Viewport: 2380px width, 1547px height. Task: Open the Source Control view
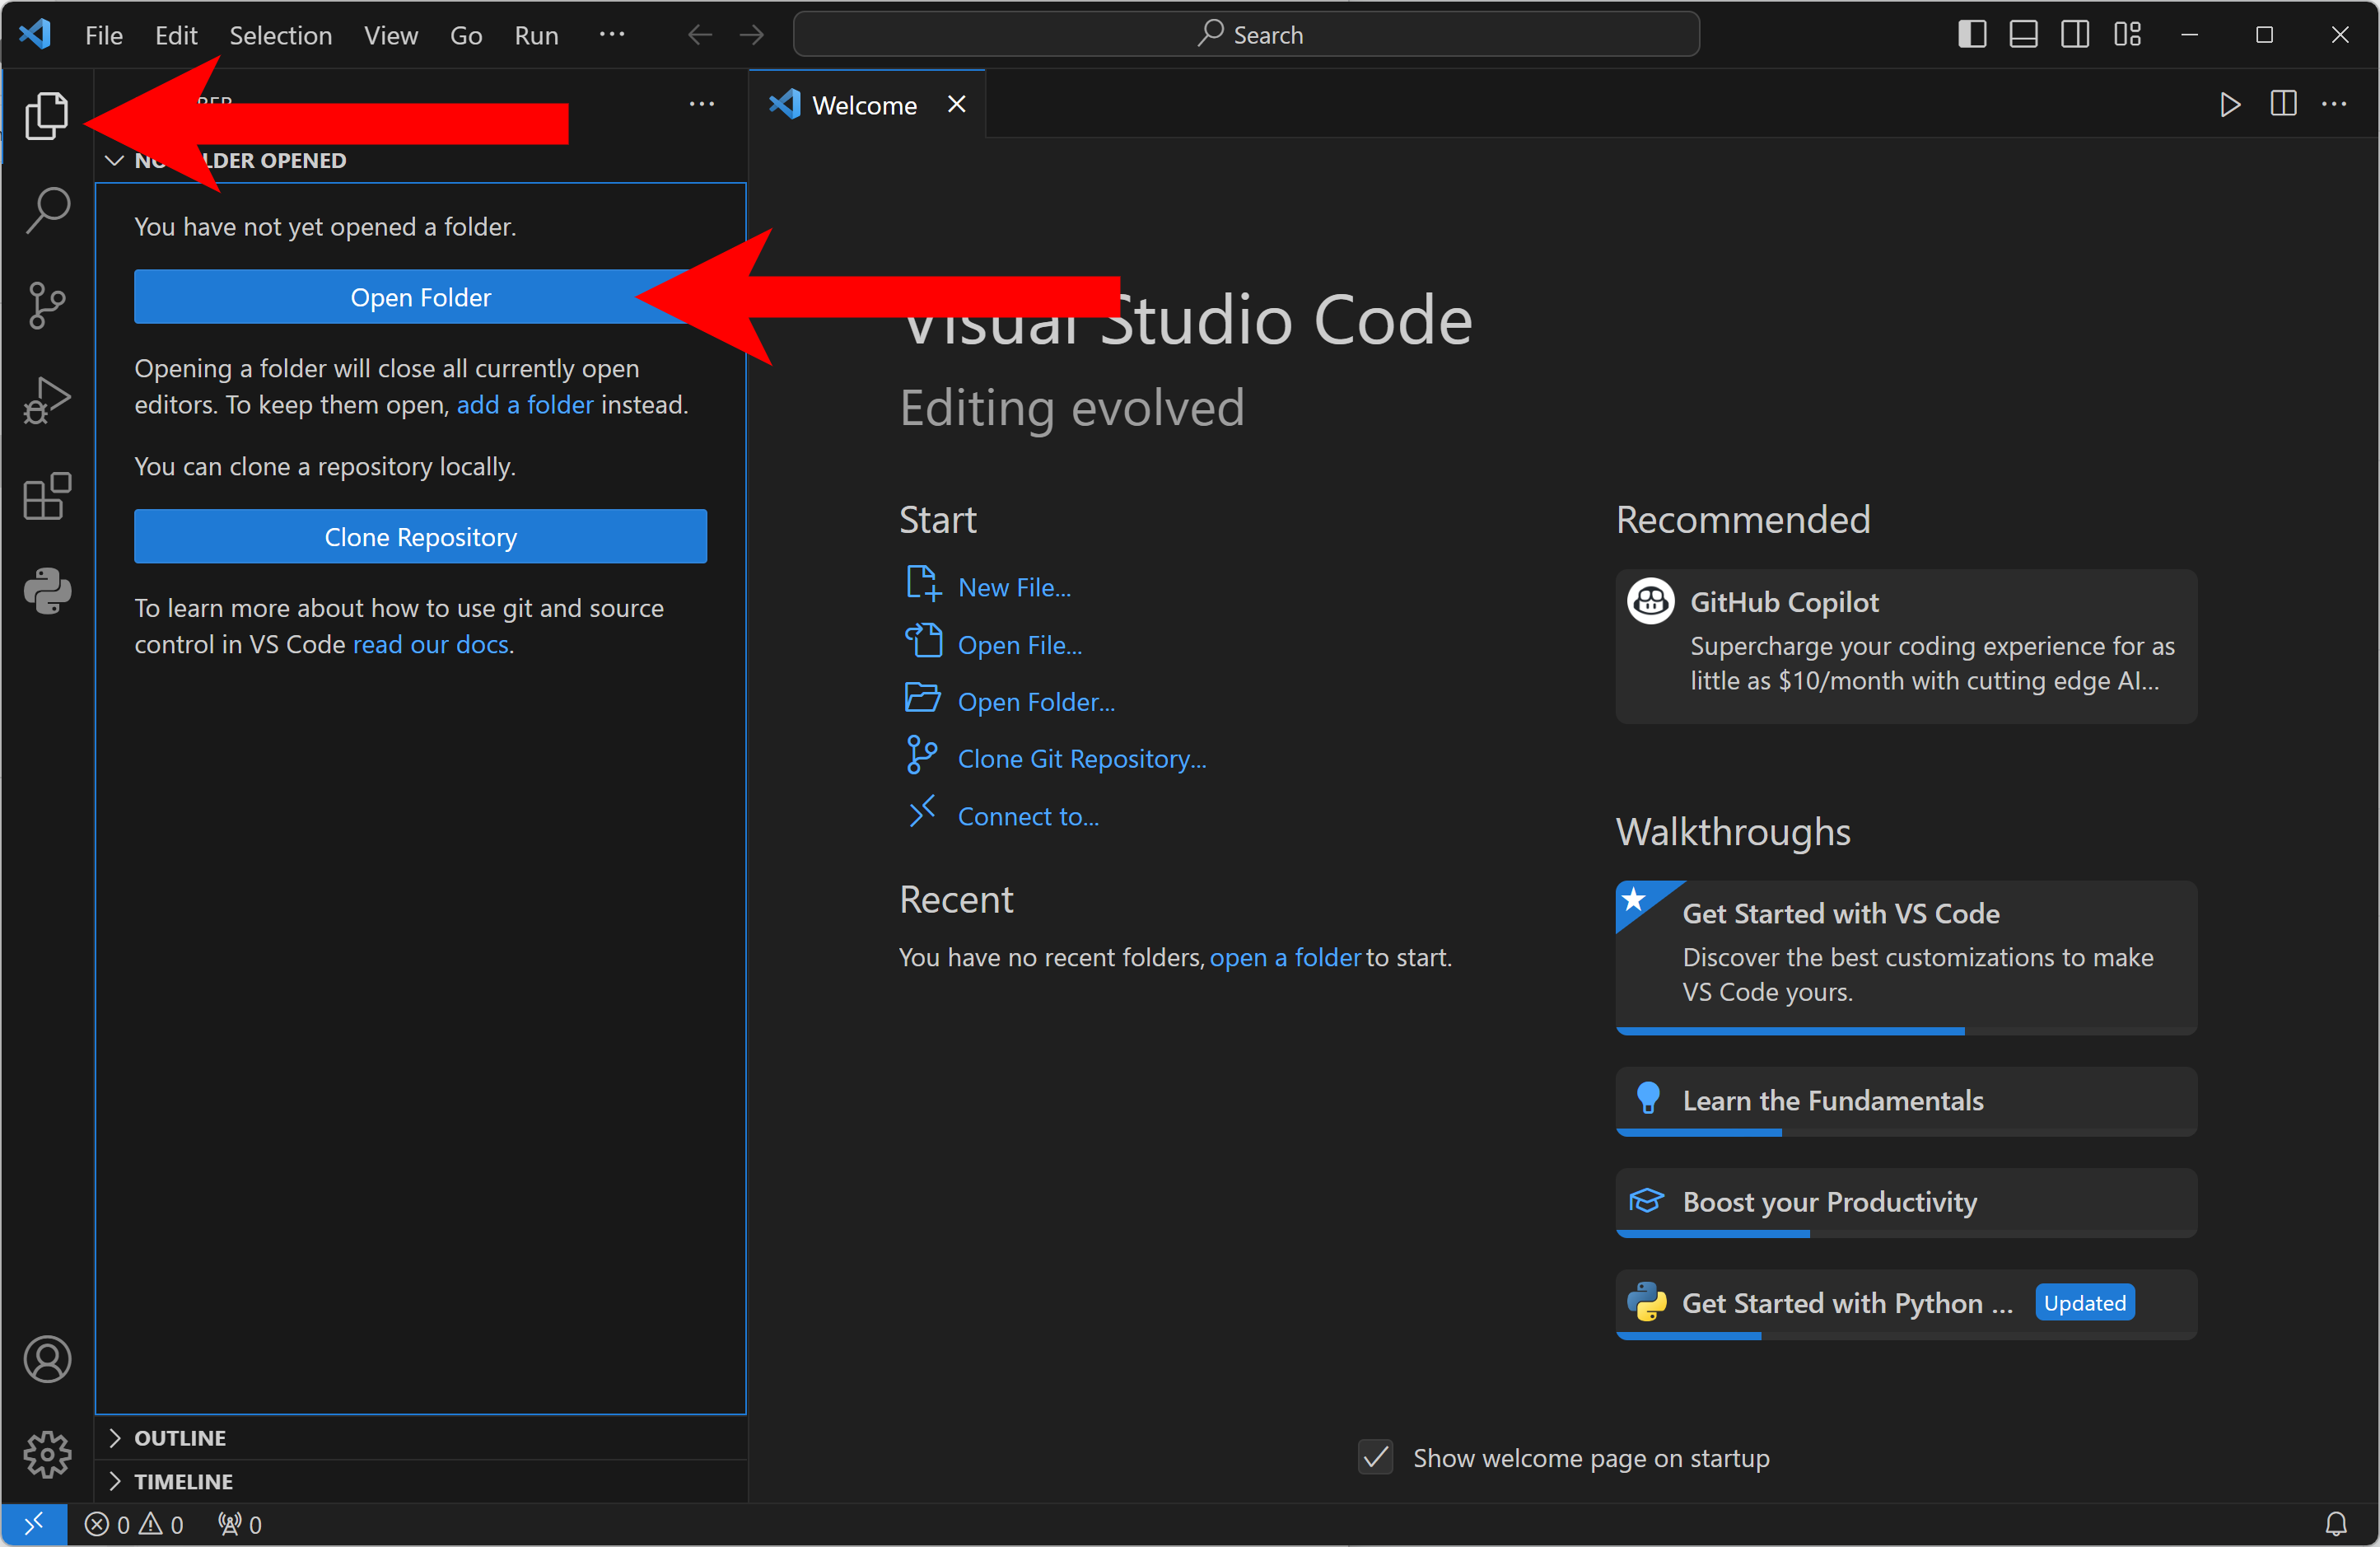tap(46, 306)
